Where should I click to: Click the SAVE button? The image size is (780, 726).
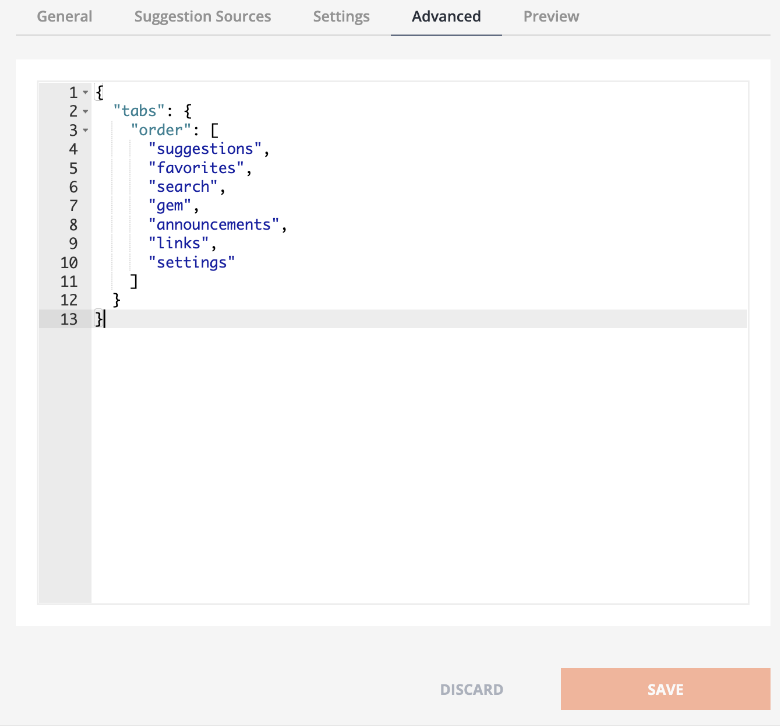point(665,689)
